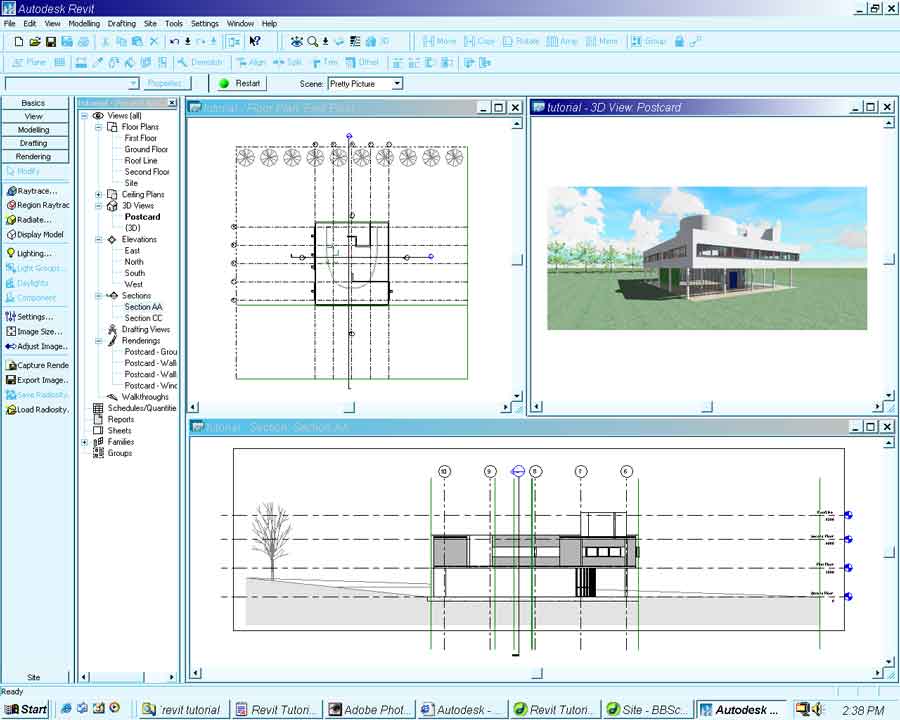Click Adjust Image in the design bar
This screenshot has height=720, width=900.
pyautogui.click(x=37, y=346)
